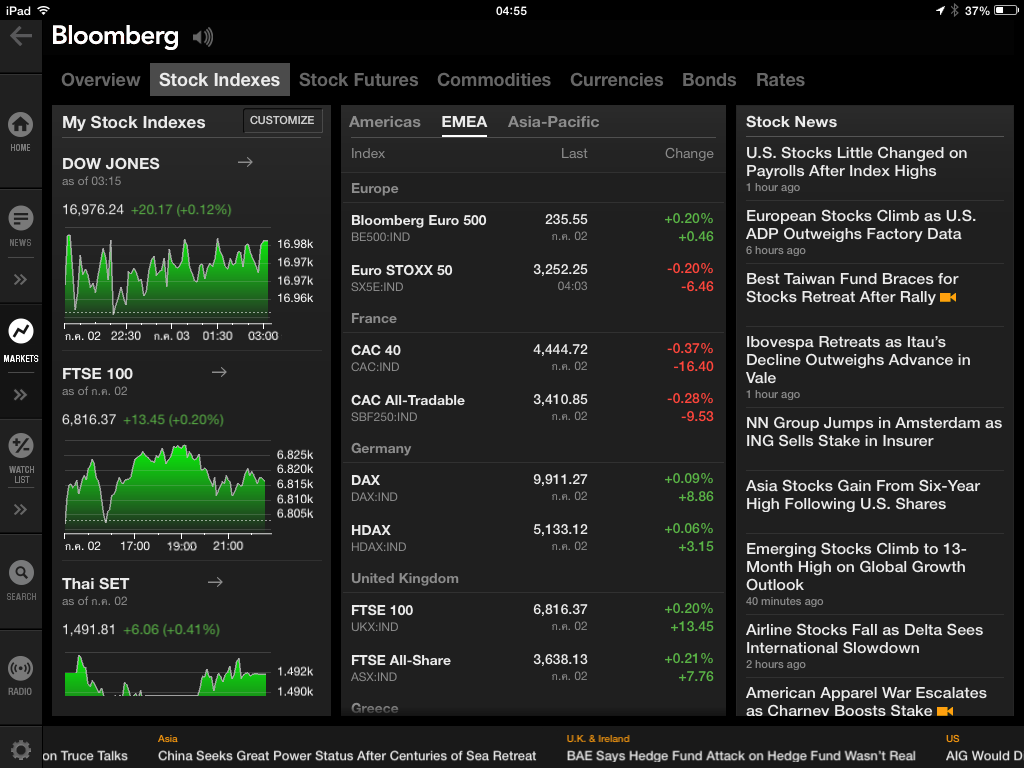This screenshot has width=1024, height=768.
Task: Select the EMEA region tab
Action: (x=464, y=122)
